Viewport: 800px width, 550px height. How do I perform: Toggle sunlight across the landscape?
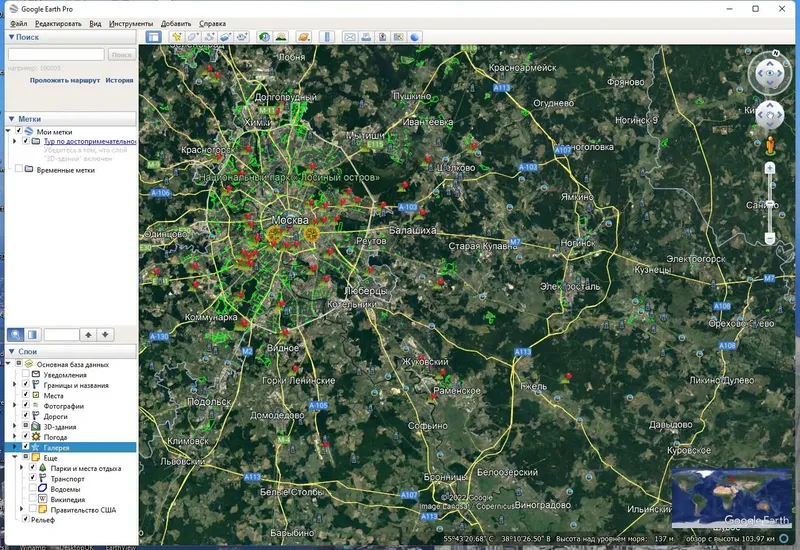(280, 37)
